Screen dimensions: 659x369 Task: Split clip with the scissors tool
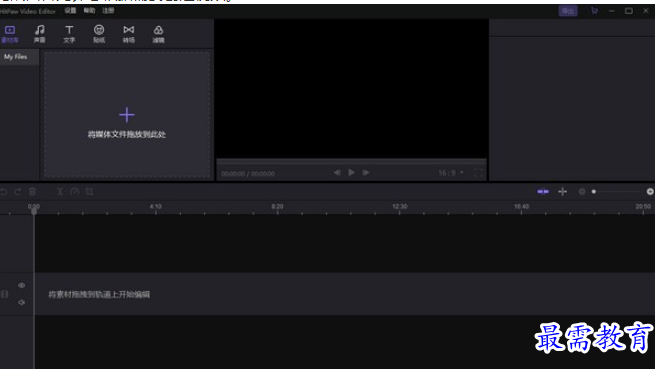point(60,192)
